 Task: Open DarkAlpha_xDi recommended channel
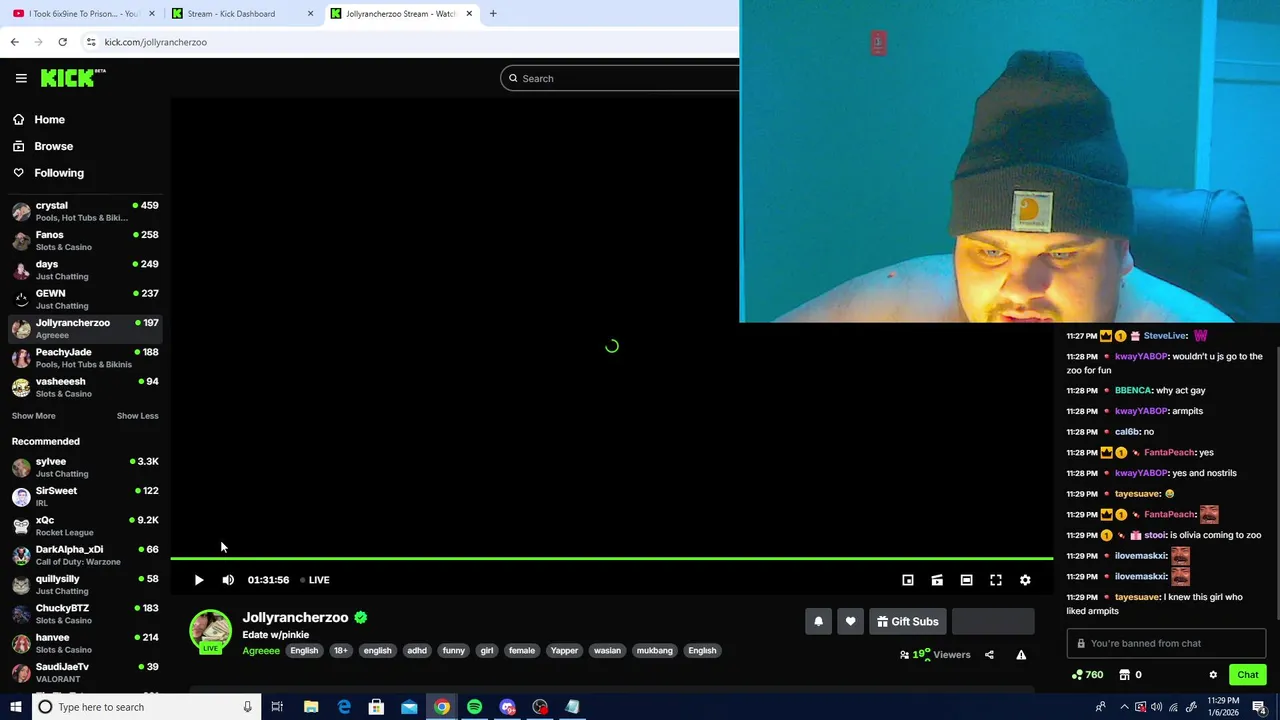85,555
